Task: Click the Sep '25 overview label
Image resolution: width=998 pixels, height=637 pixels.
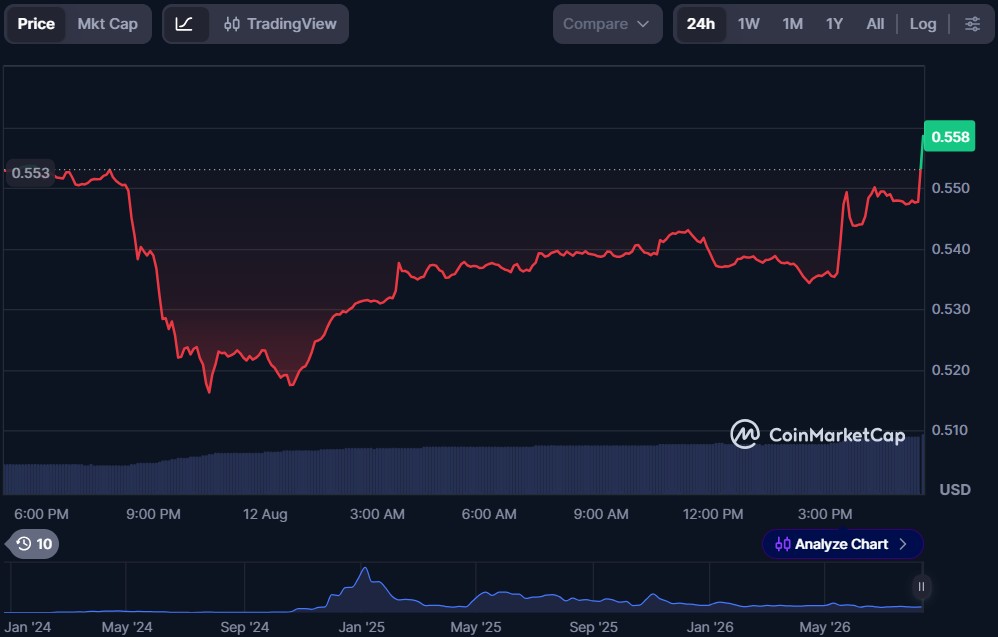Action: click(593, 627)
